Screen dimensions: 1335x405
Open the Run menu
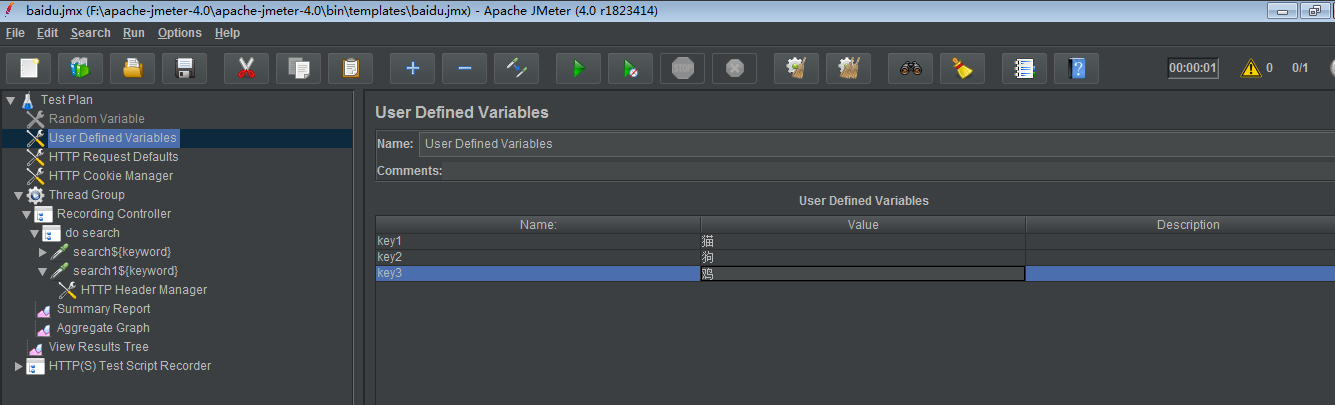134,33
